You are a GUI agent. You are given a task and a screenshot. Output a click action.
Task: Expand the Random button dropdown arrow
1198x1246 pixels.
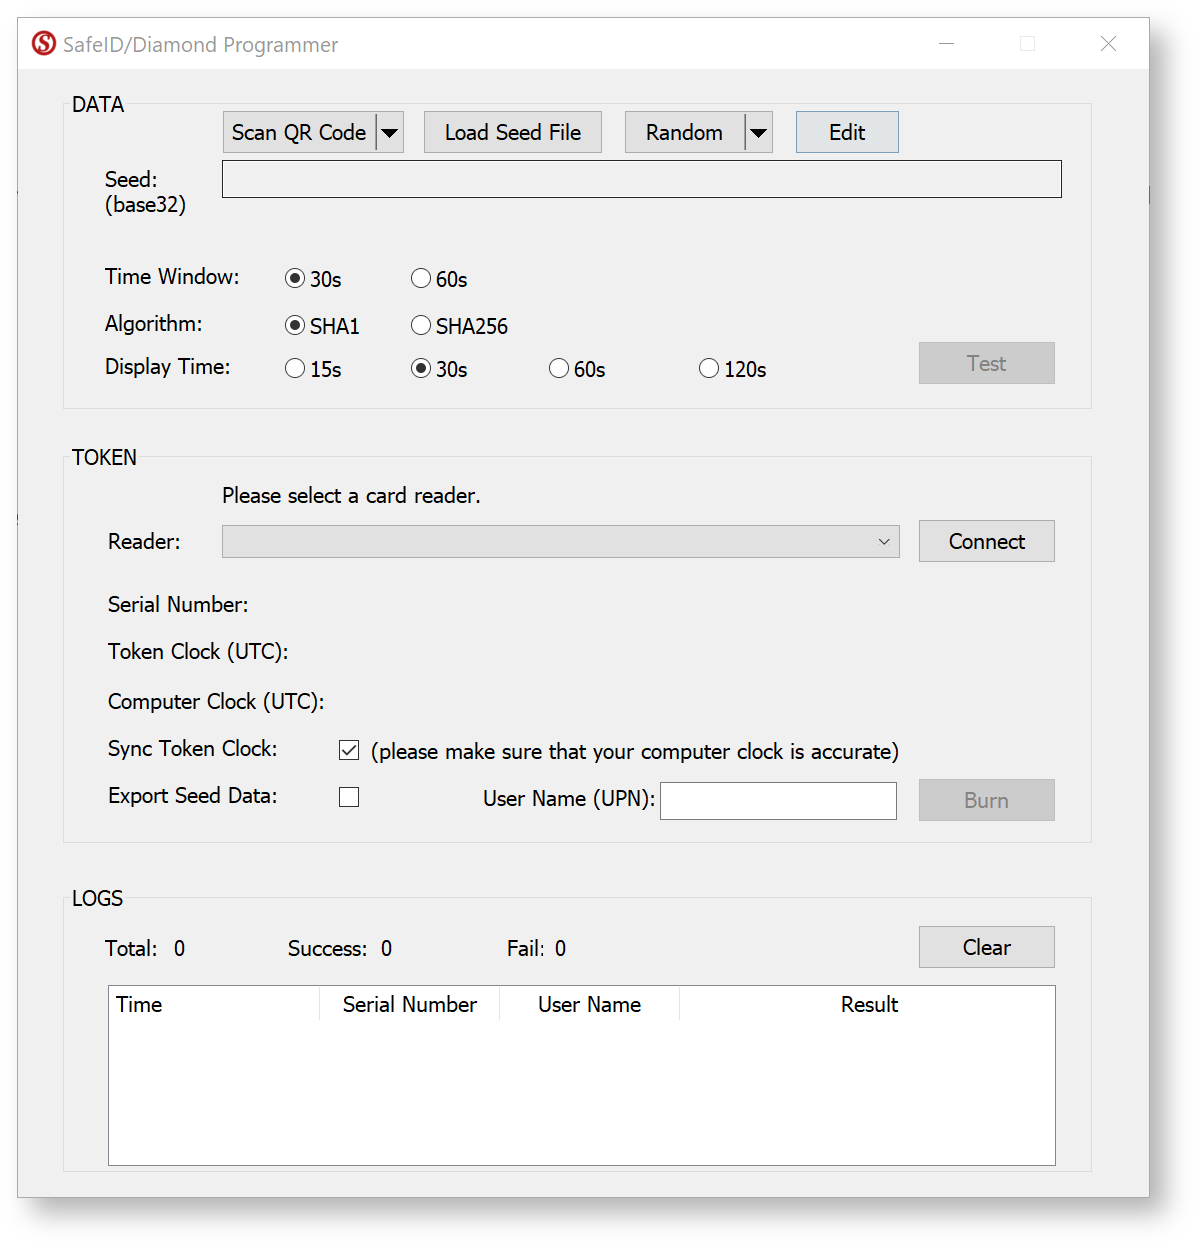pos(759,132)
